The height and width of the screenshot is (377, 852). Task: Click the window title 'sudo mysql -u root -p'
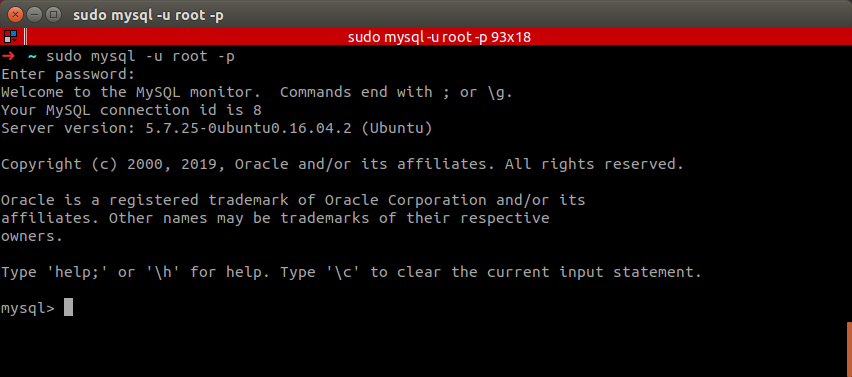[x=148, y=15]
